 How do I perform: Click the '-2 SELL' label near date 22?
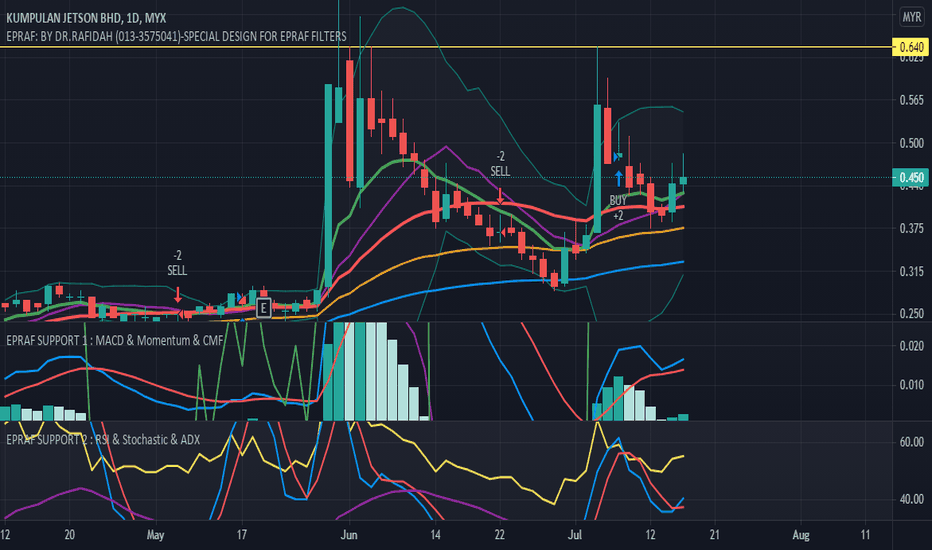point(500,164)
